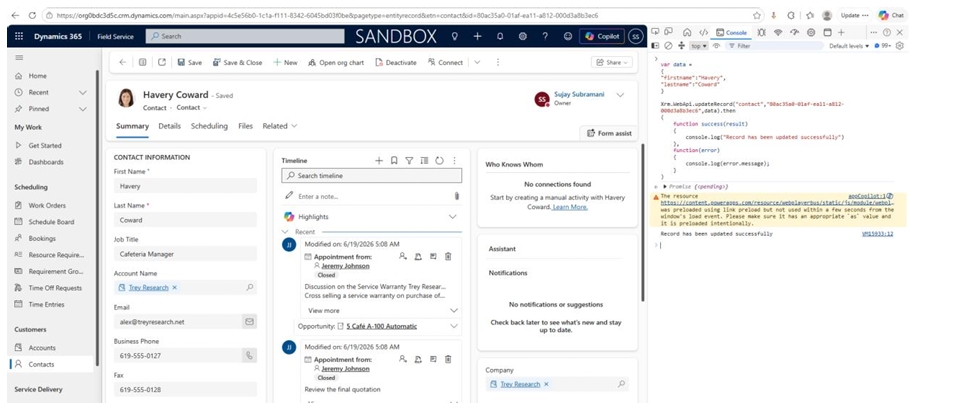Click Save in the command bar
Viewport: 960px width, 420px height.
click(x=189, y=62)
